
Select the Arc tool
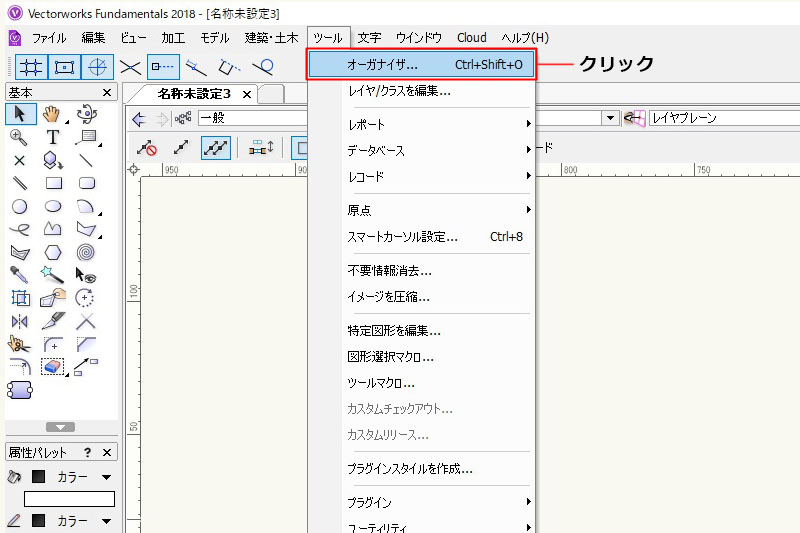(86, 207)
